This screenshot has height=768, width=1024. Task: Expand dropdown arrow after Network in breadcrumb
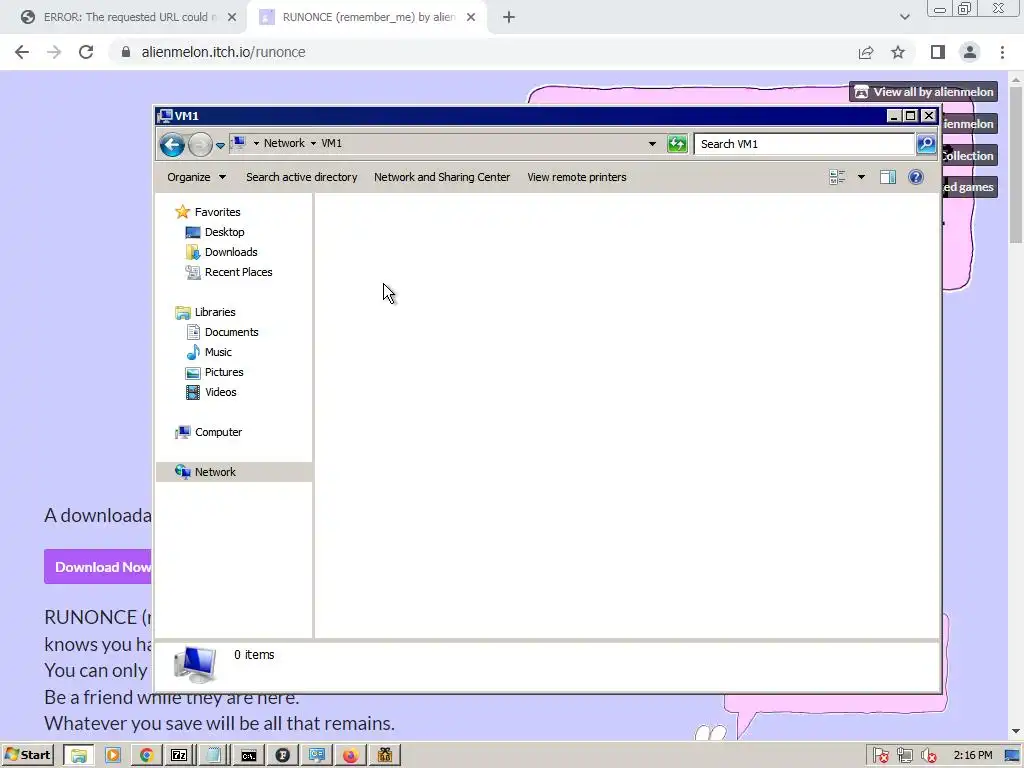click(x=313, y=143)
